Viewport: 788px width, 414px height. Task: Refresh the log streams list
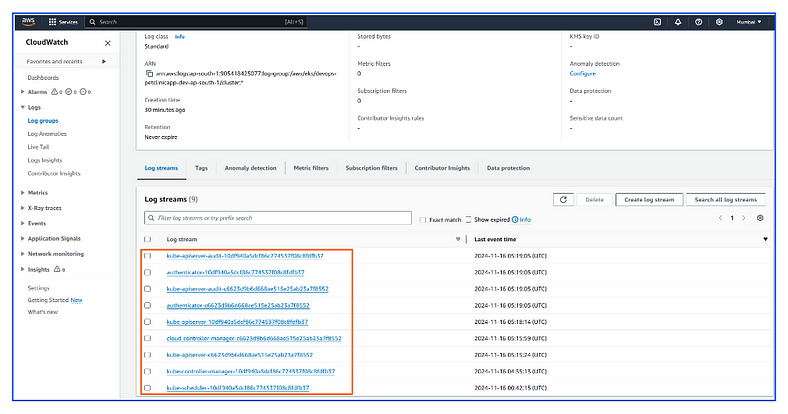point(563,199)
